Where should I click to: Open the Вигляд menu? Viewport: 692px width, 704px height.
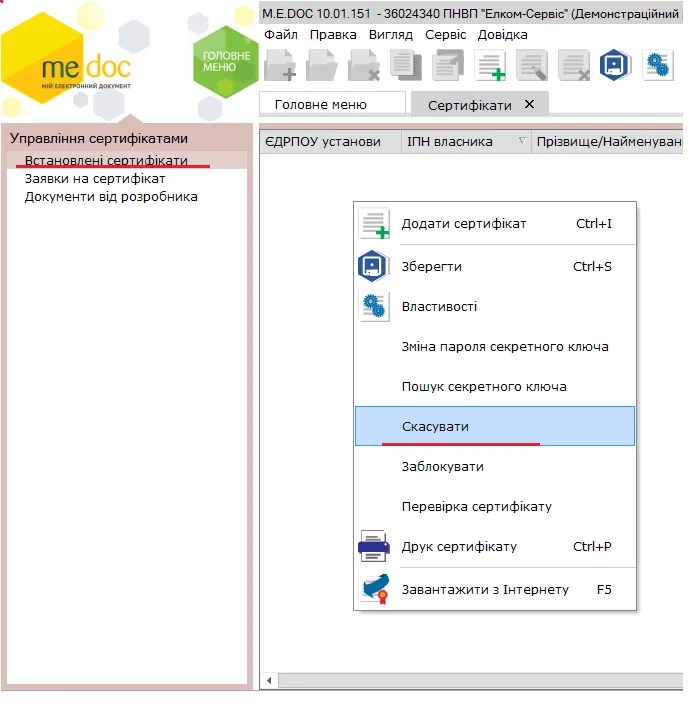(391, 35)
